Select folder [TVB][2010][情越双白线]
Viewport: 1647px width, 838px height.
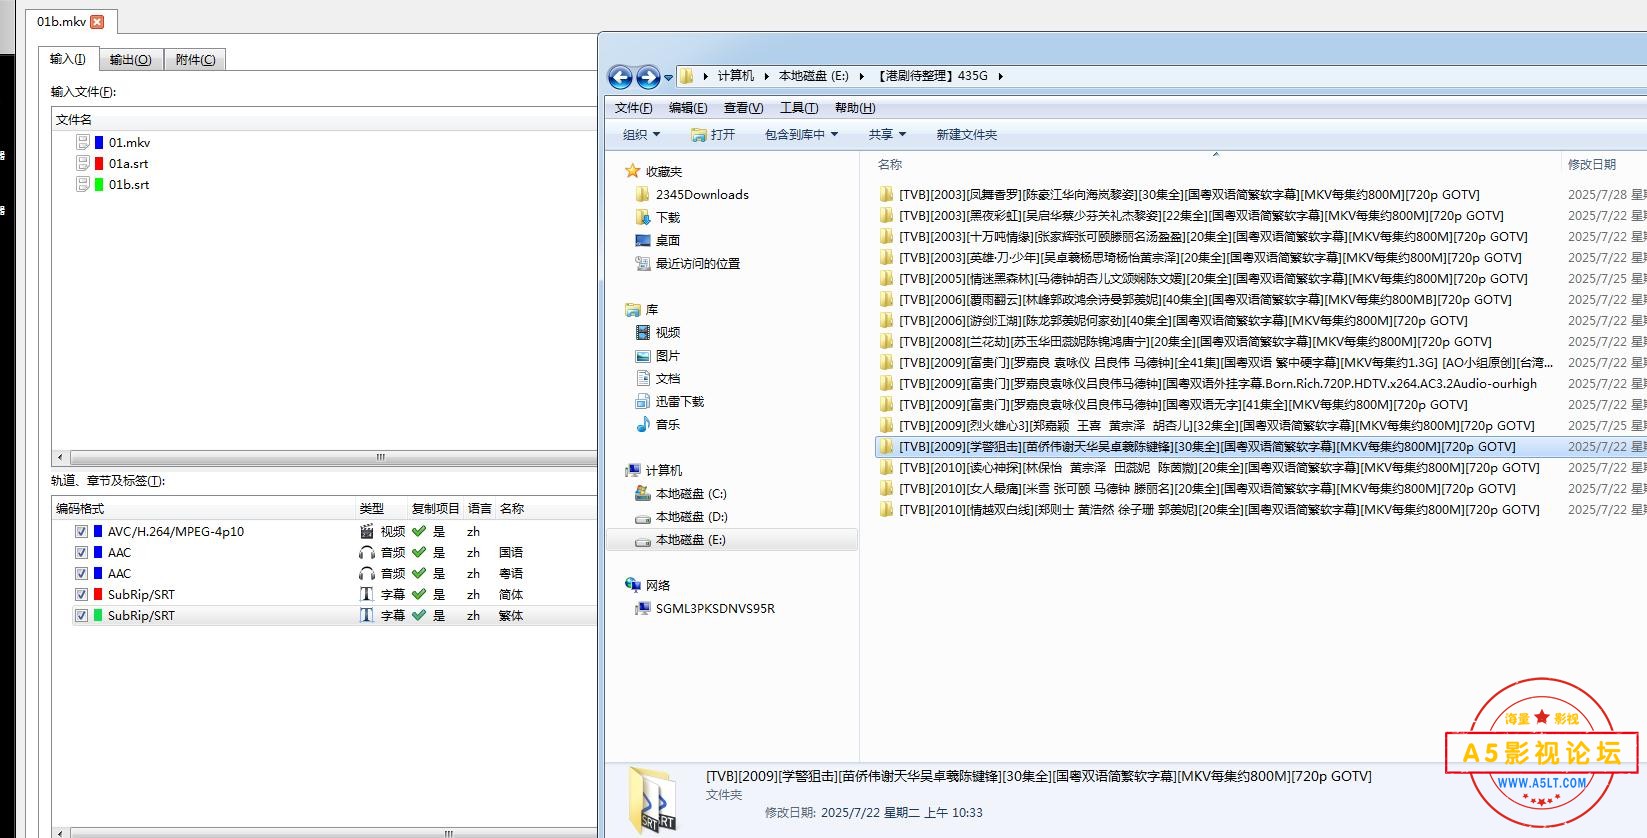pyautogui.click(x=1218, y=510)
